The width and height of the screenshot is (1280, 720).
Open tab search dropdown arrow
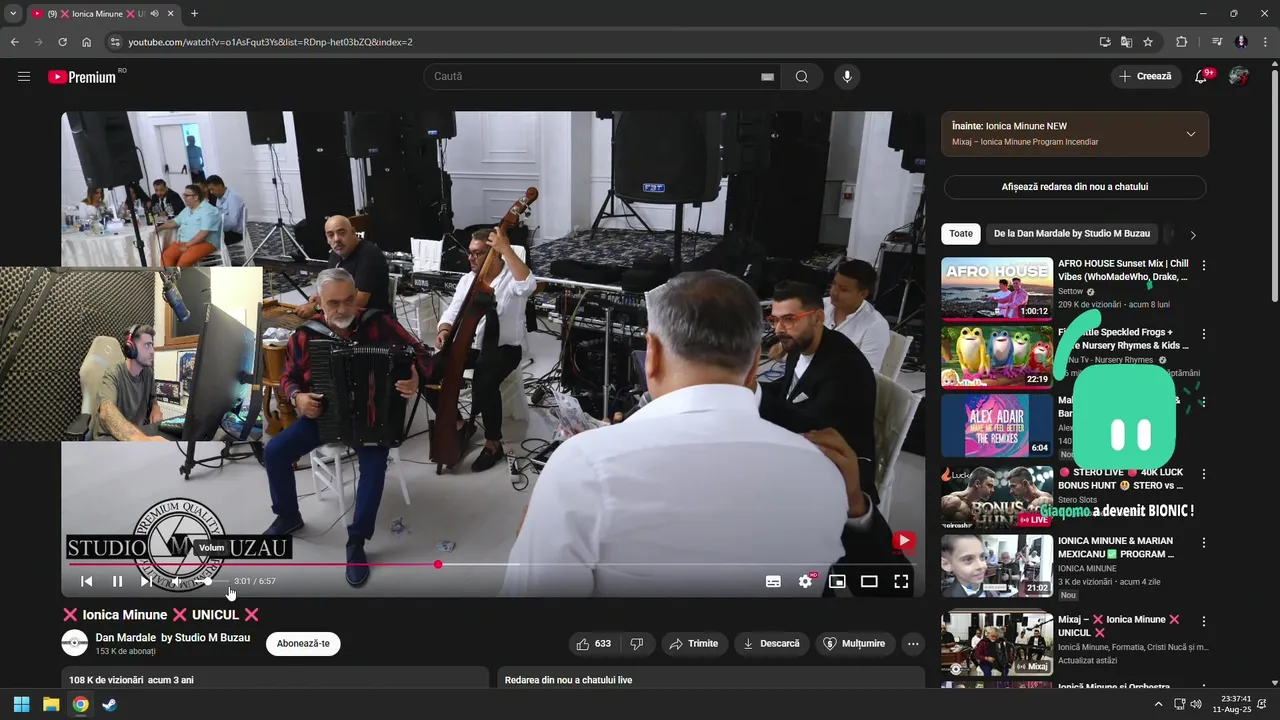(x=13, y=13)
